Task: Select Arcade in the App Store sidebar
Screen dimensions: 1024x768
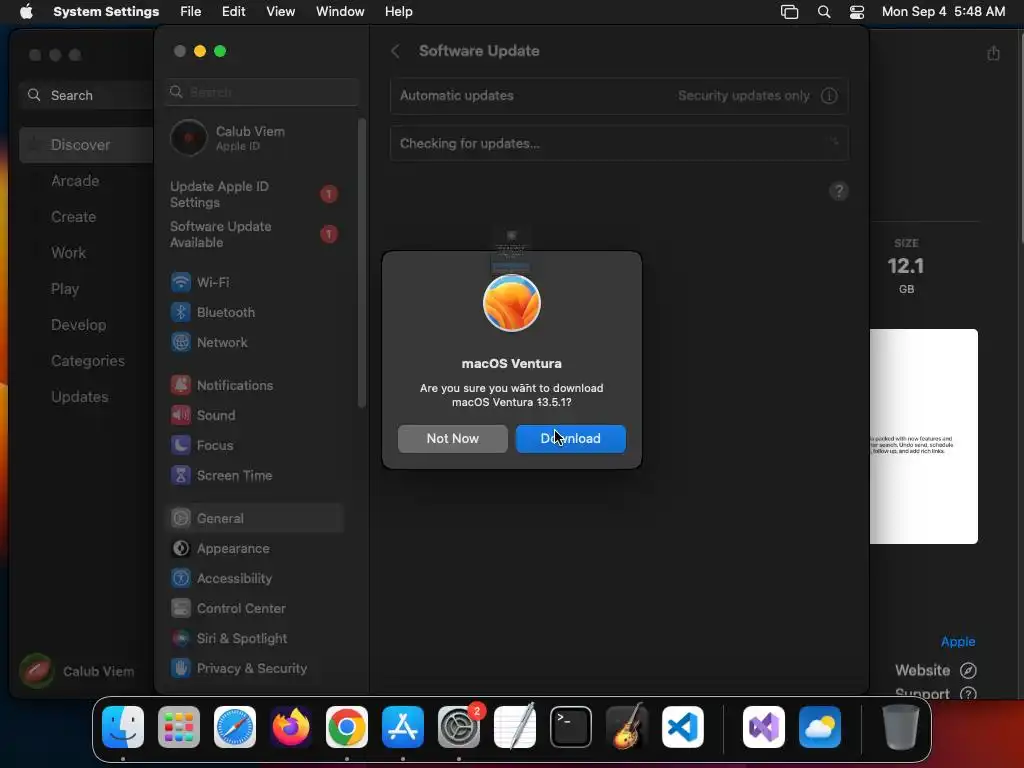Action: [x=75, y=181]
